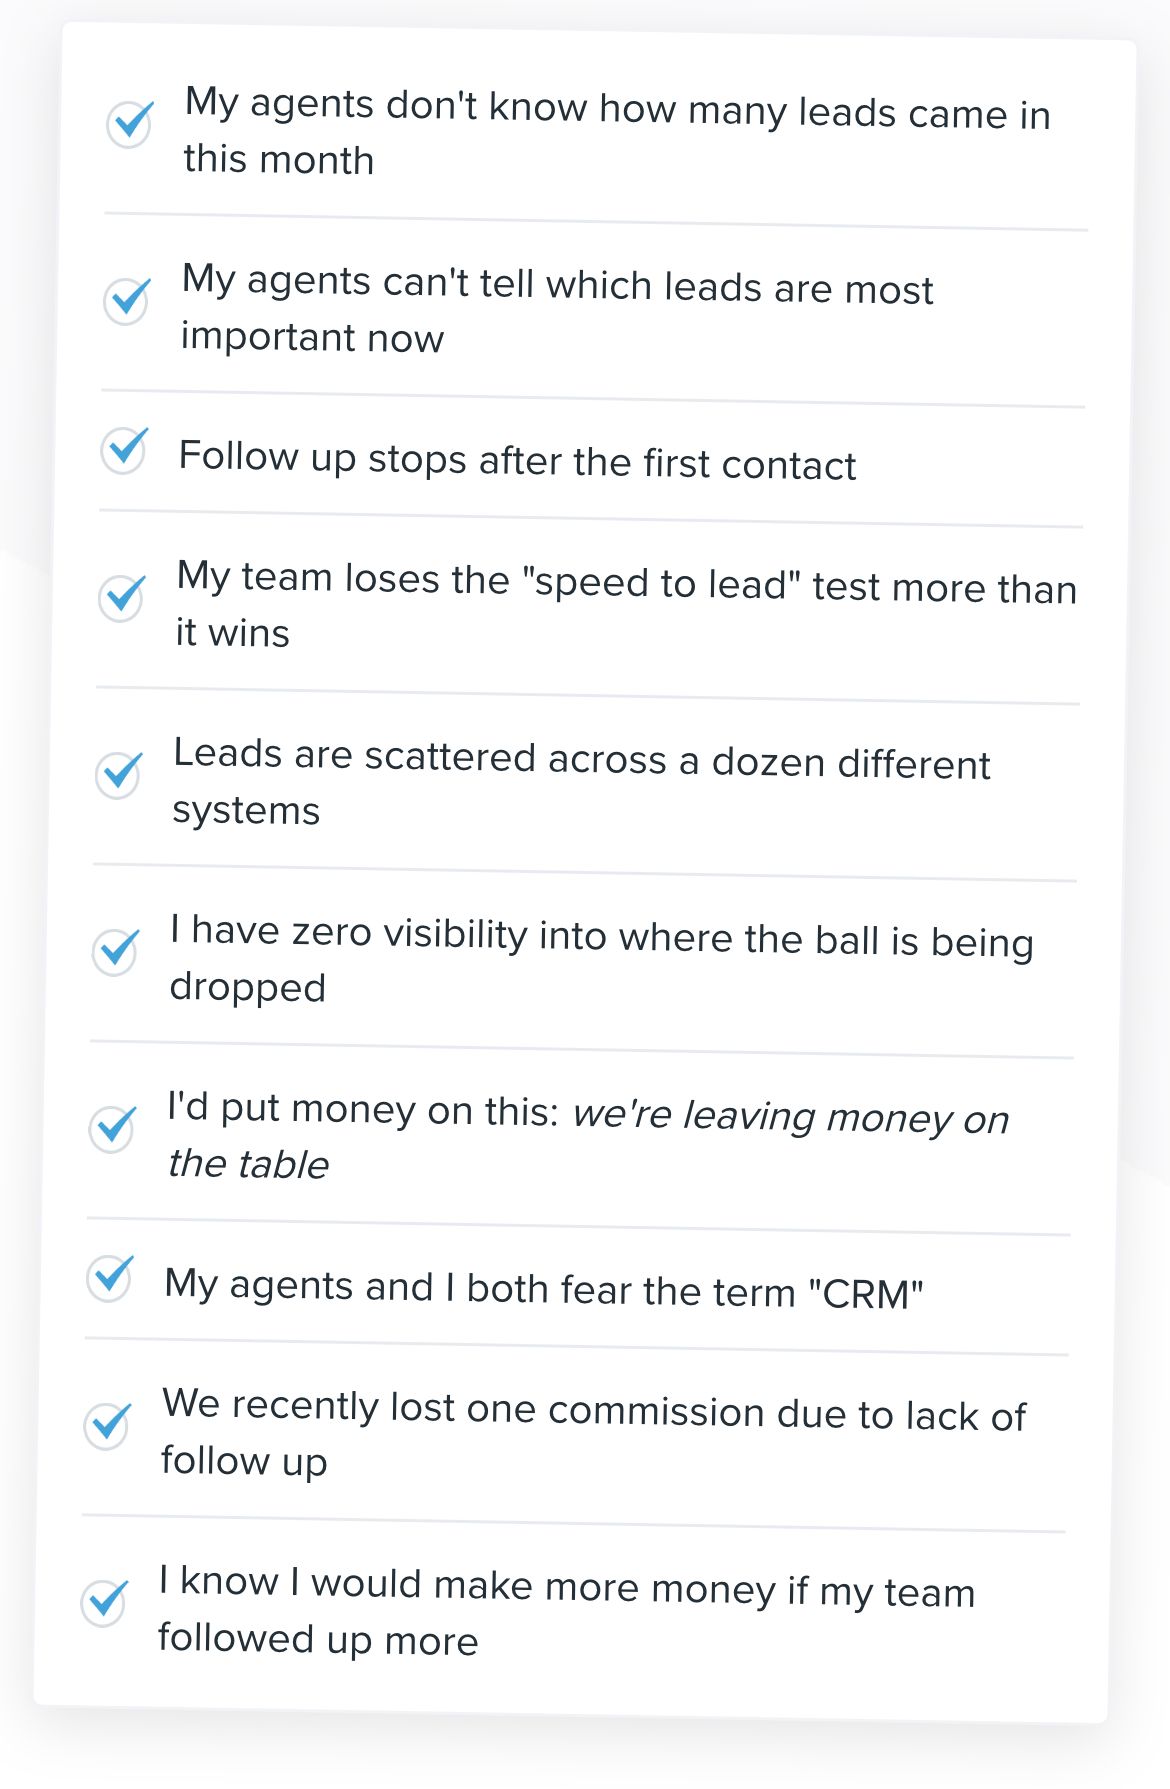Uncheck the zero visibility checkbox
The width and height of the screenshot is (1170, 1789).
[x=115, y=951]
